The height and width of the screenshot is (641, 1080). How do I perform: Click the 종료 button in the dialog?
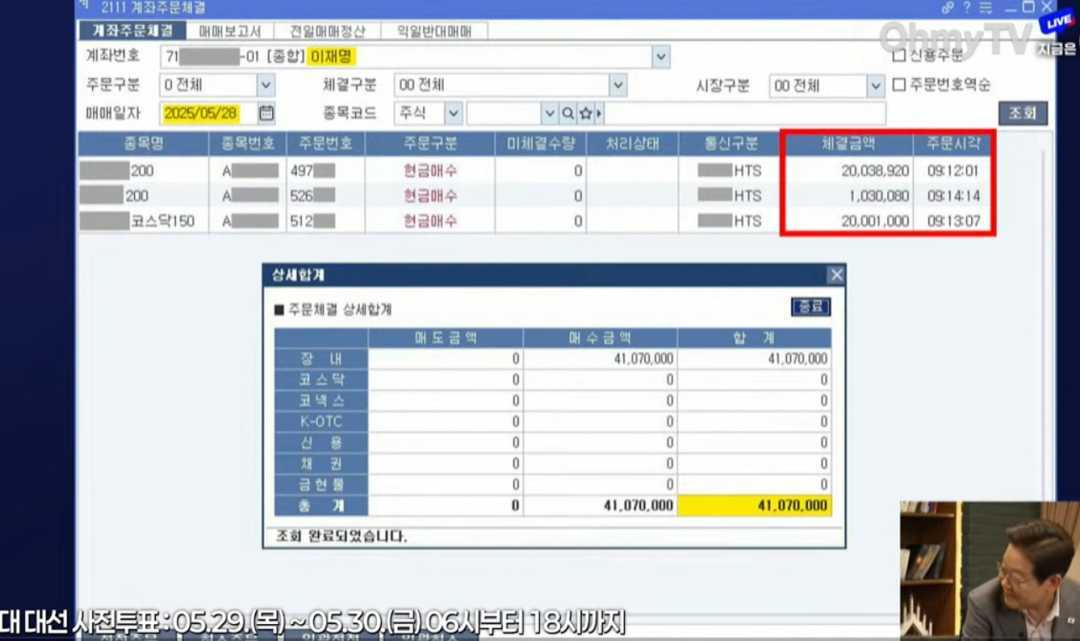click(811, 307)
